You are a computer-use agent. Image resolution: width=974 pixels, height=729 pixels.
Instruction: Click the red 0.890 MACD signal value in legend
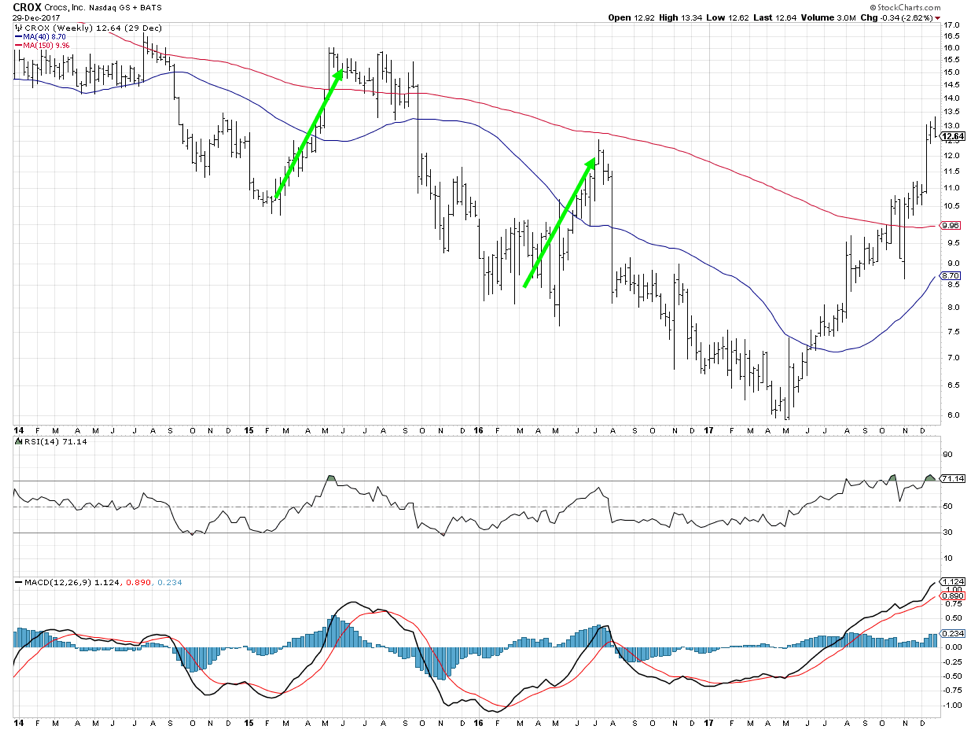pos(138,582)
